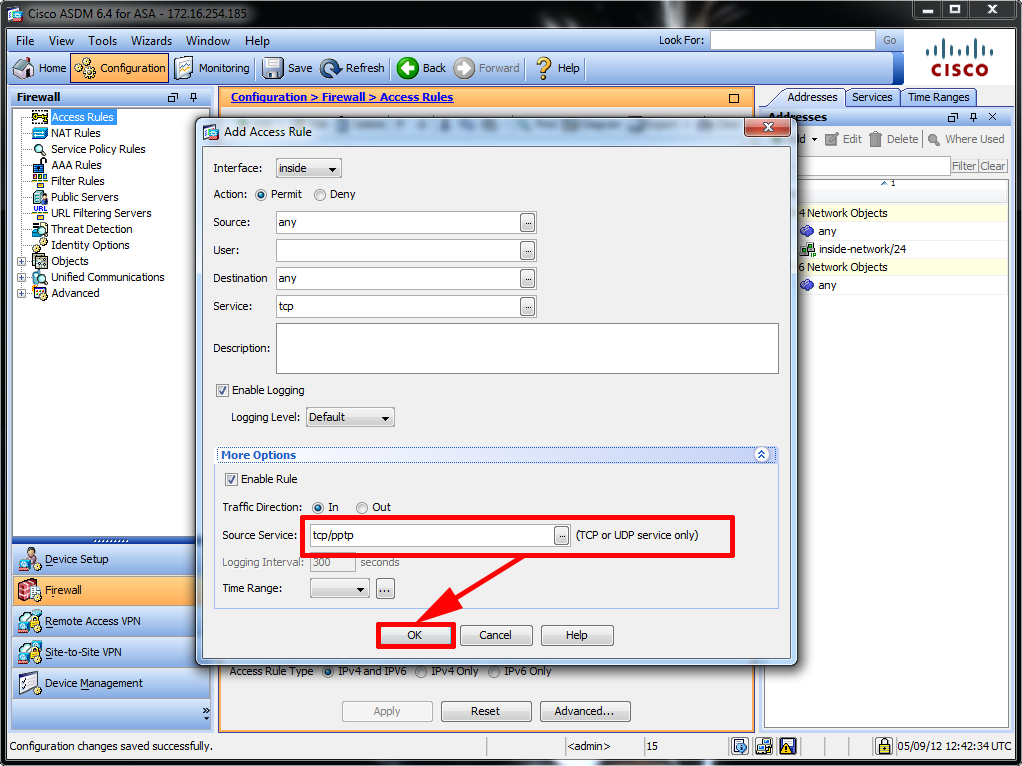This screenshot has width=1022, height=766.
Task: Open Identity Options tree node
Action: (x=90, y=245)
